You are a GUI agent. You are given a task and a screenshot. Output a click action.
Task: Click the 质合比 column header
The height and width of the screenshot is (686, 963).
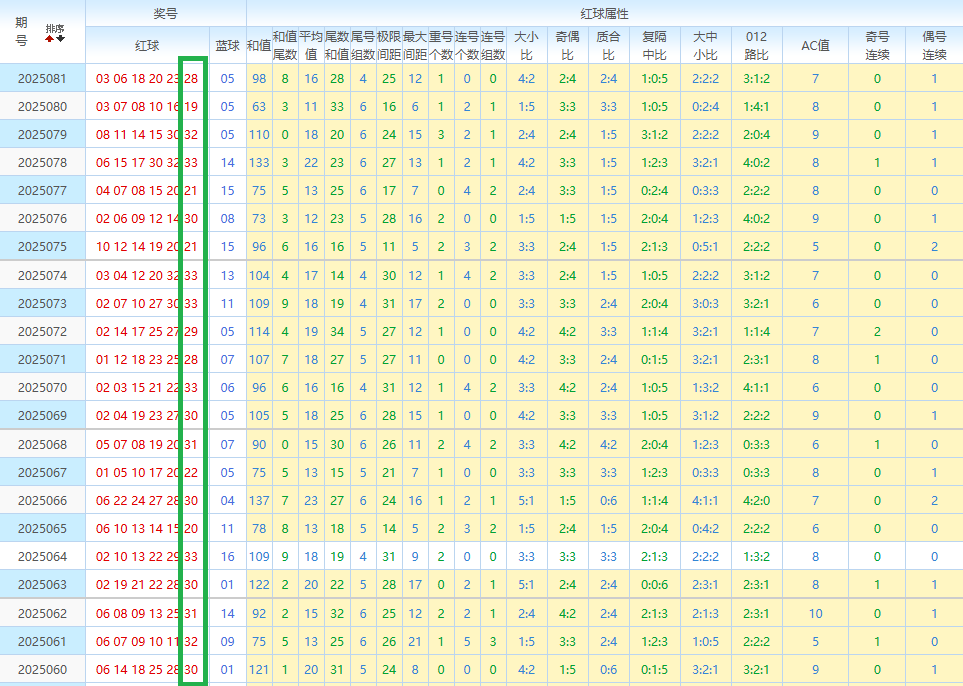pos(609,45)
